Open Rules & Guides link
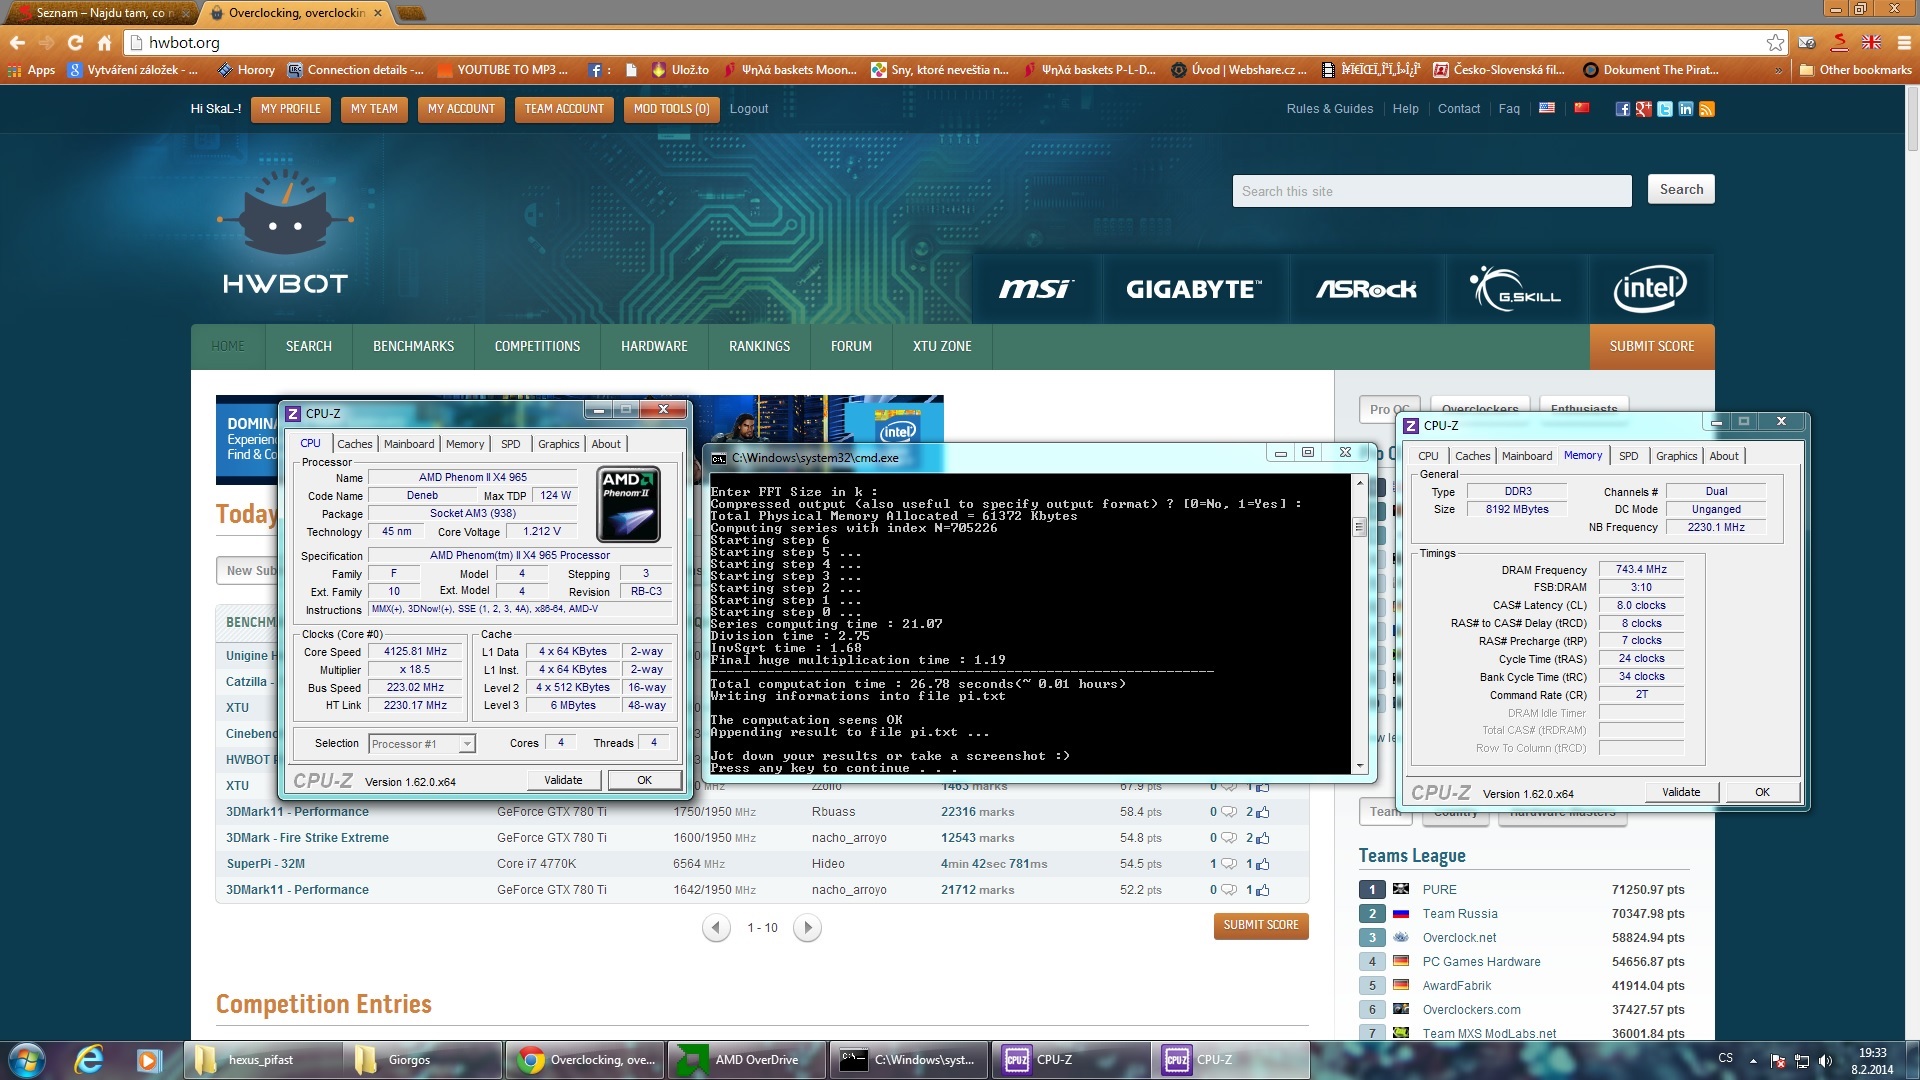The width and height of the screenshot is (1920, 1080). click(x=1329, y=109)
